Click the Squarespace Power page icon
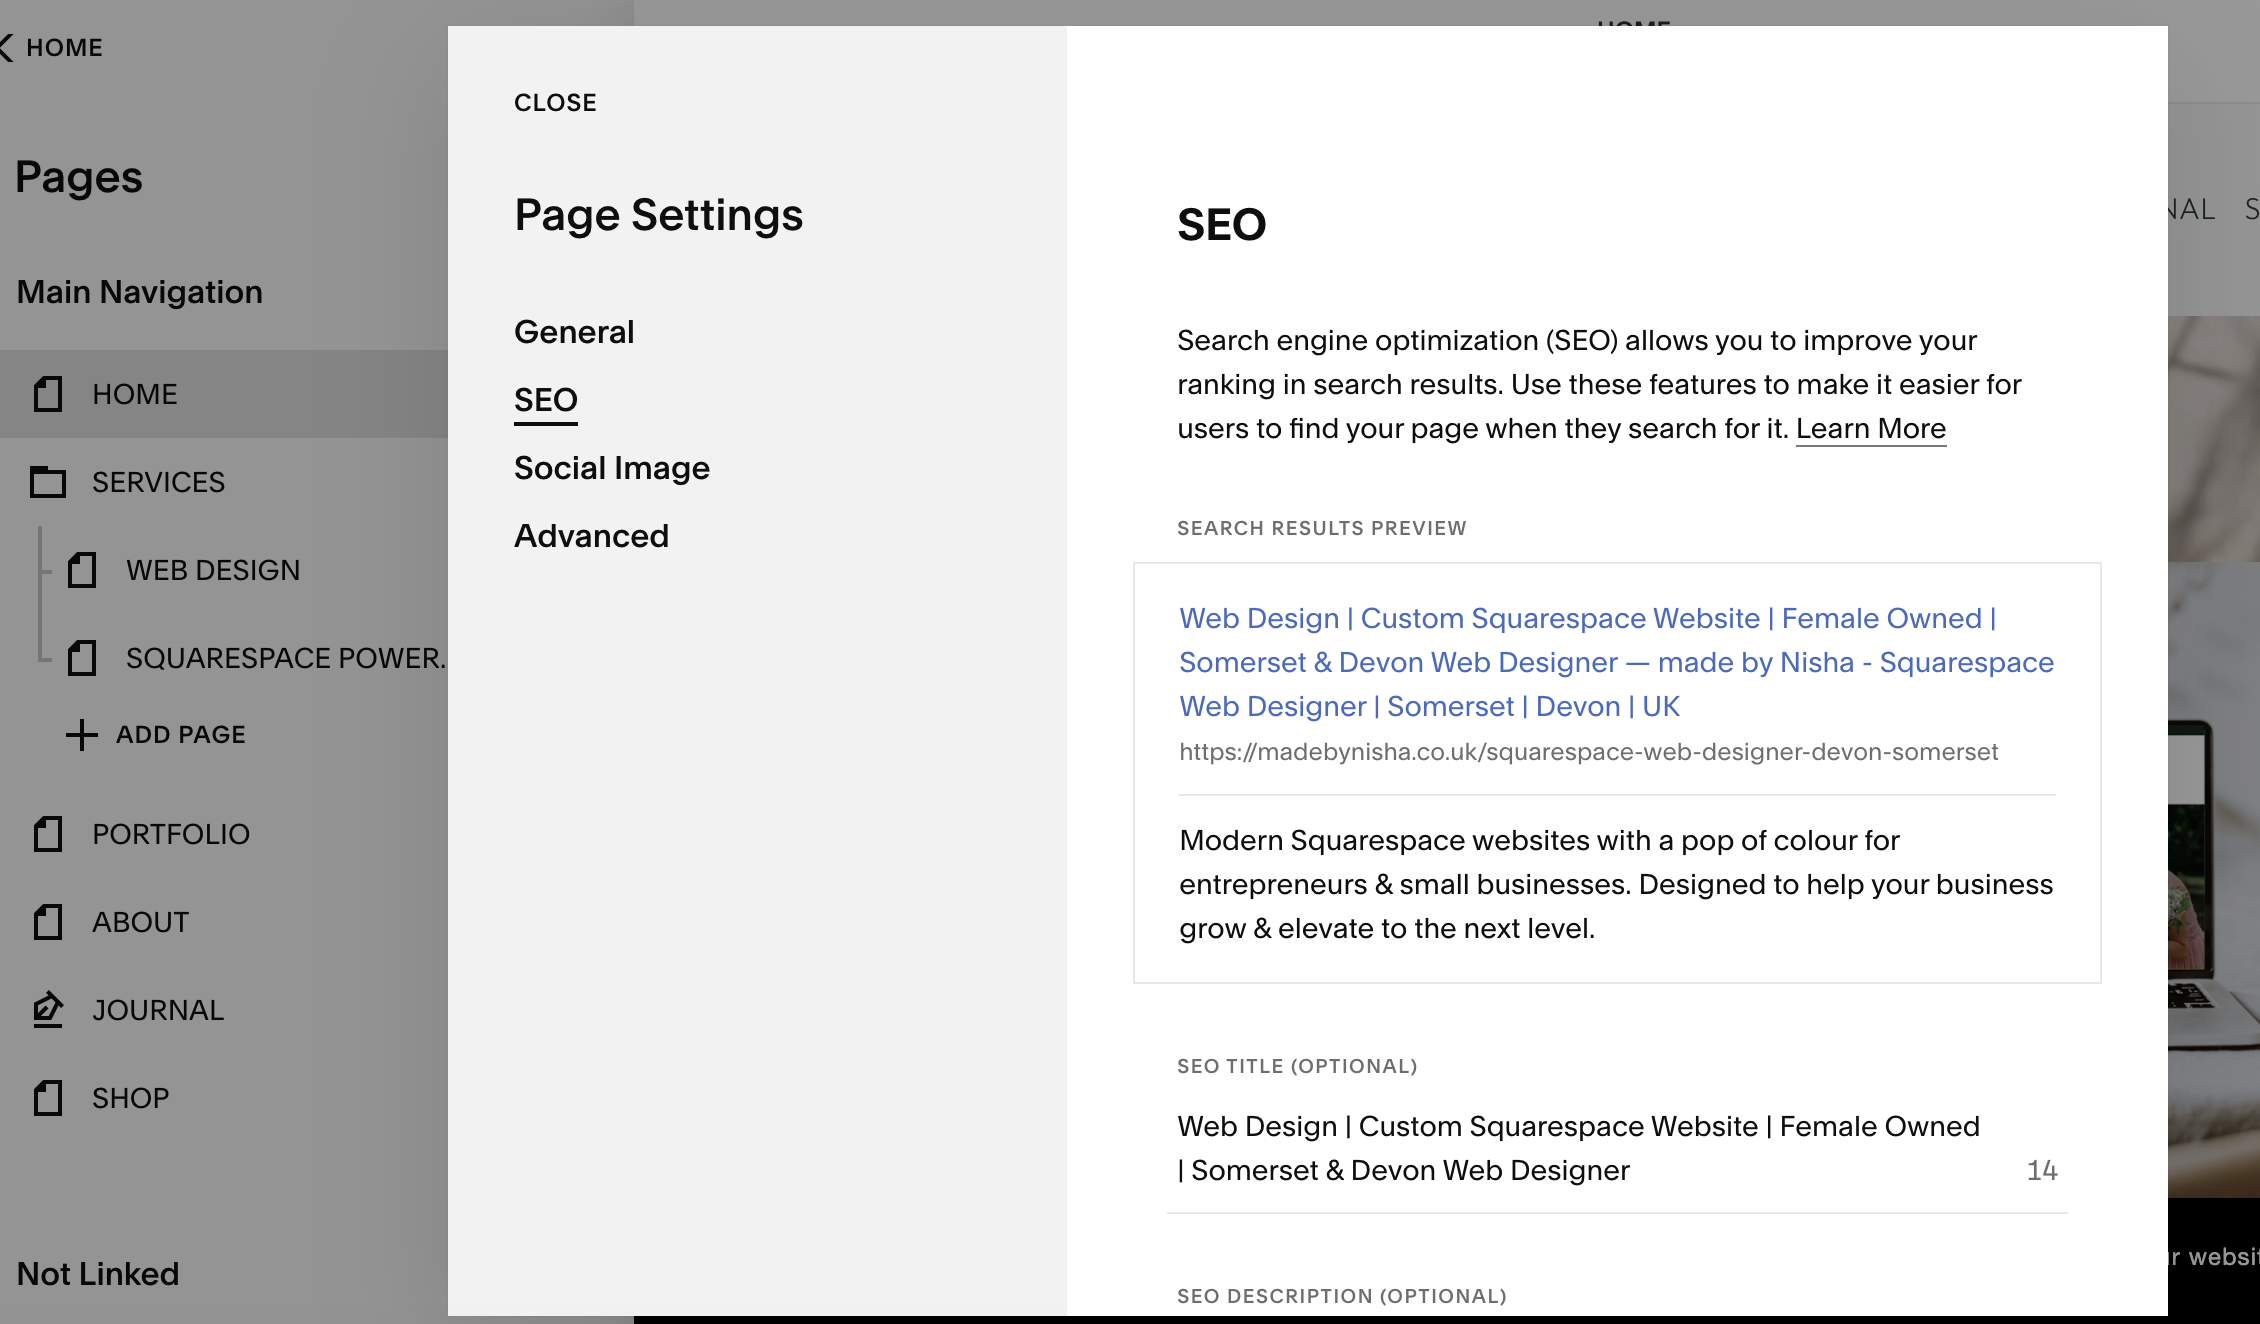 pos(82,658)
